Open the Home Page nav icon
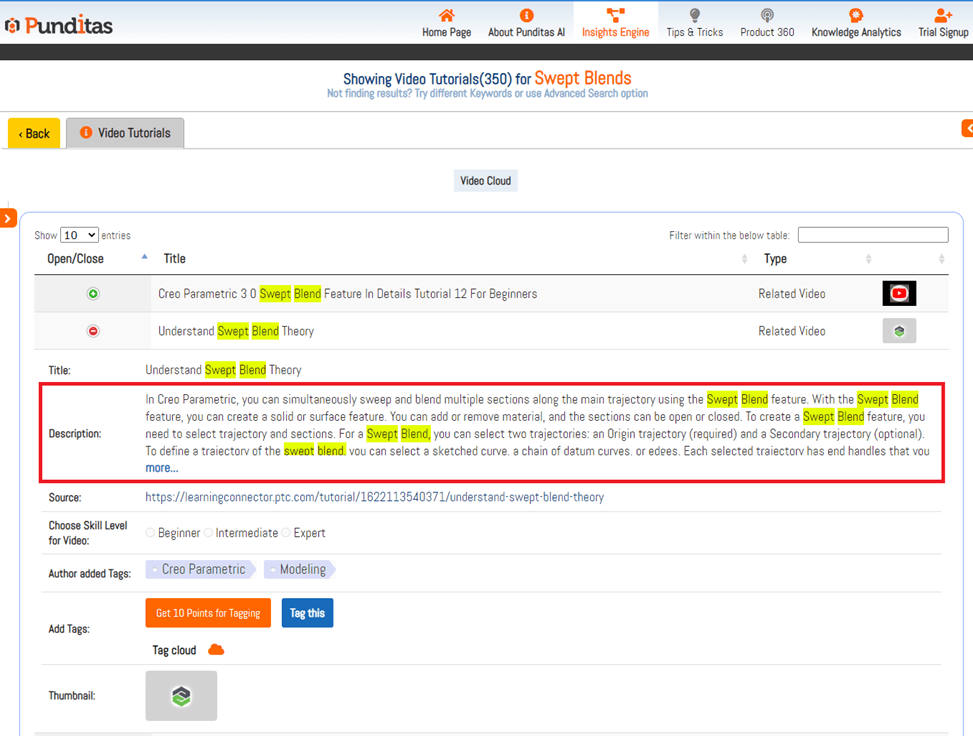This screenshot has width=973, height=736. pyautogui.click(x=446, y=15)
